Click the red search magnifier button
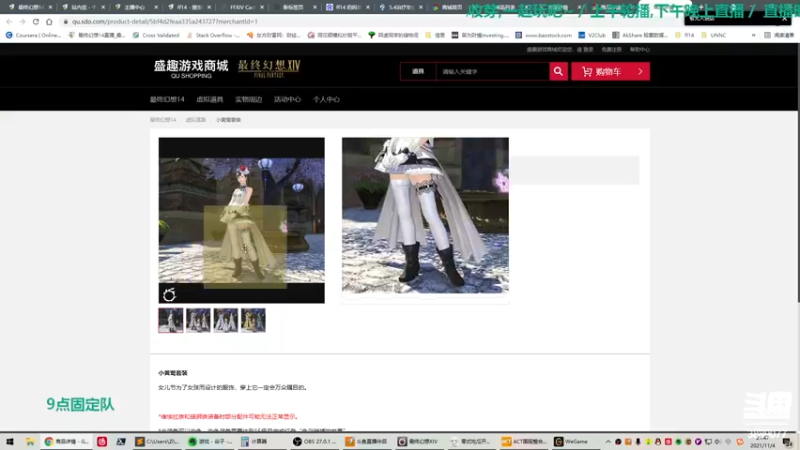 point(558,71)
